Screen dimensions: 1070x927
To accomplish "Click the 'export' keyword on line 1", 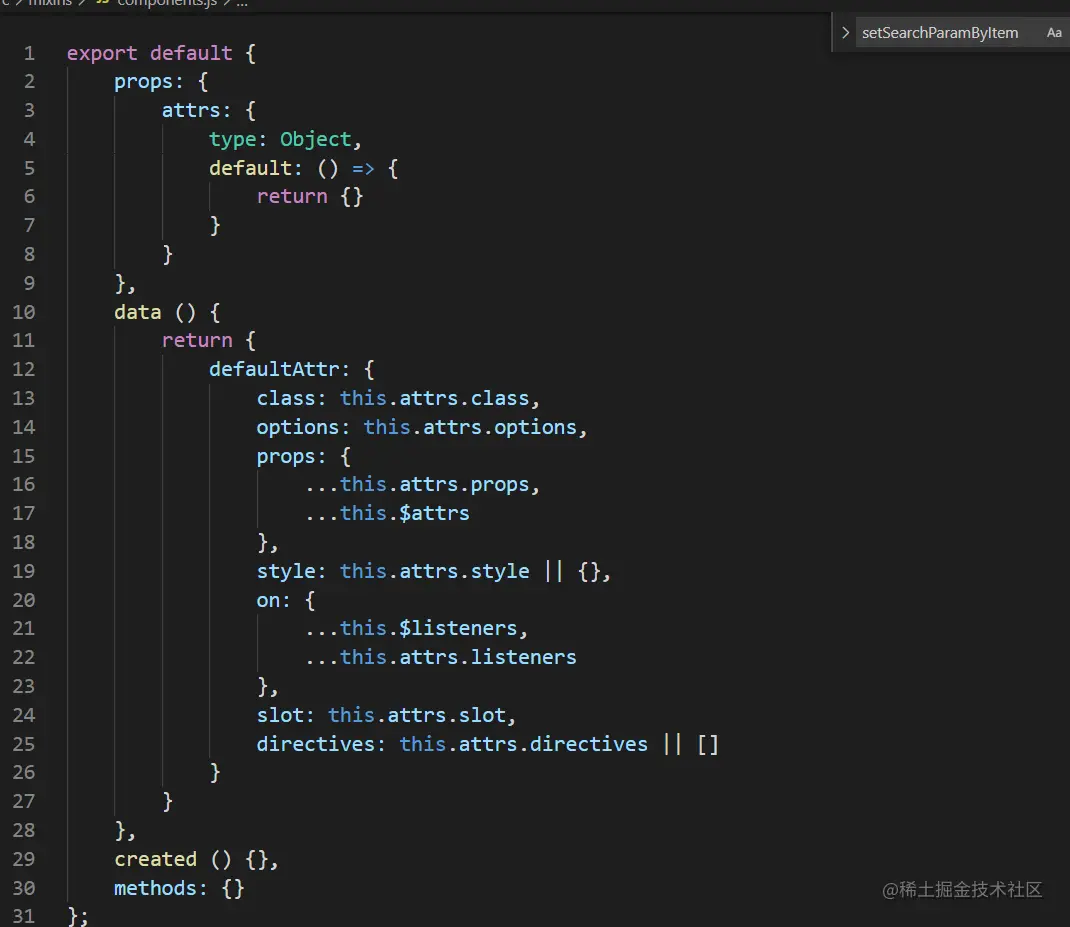I will tap(102, 53).
